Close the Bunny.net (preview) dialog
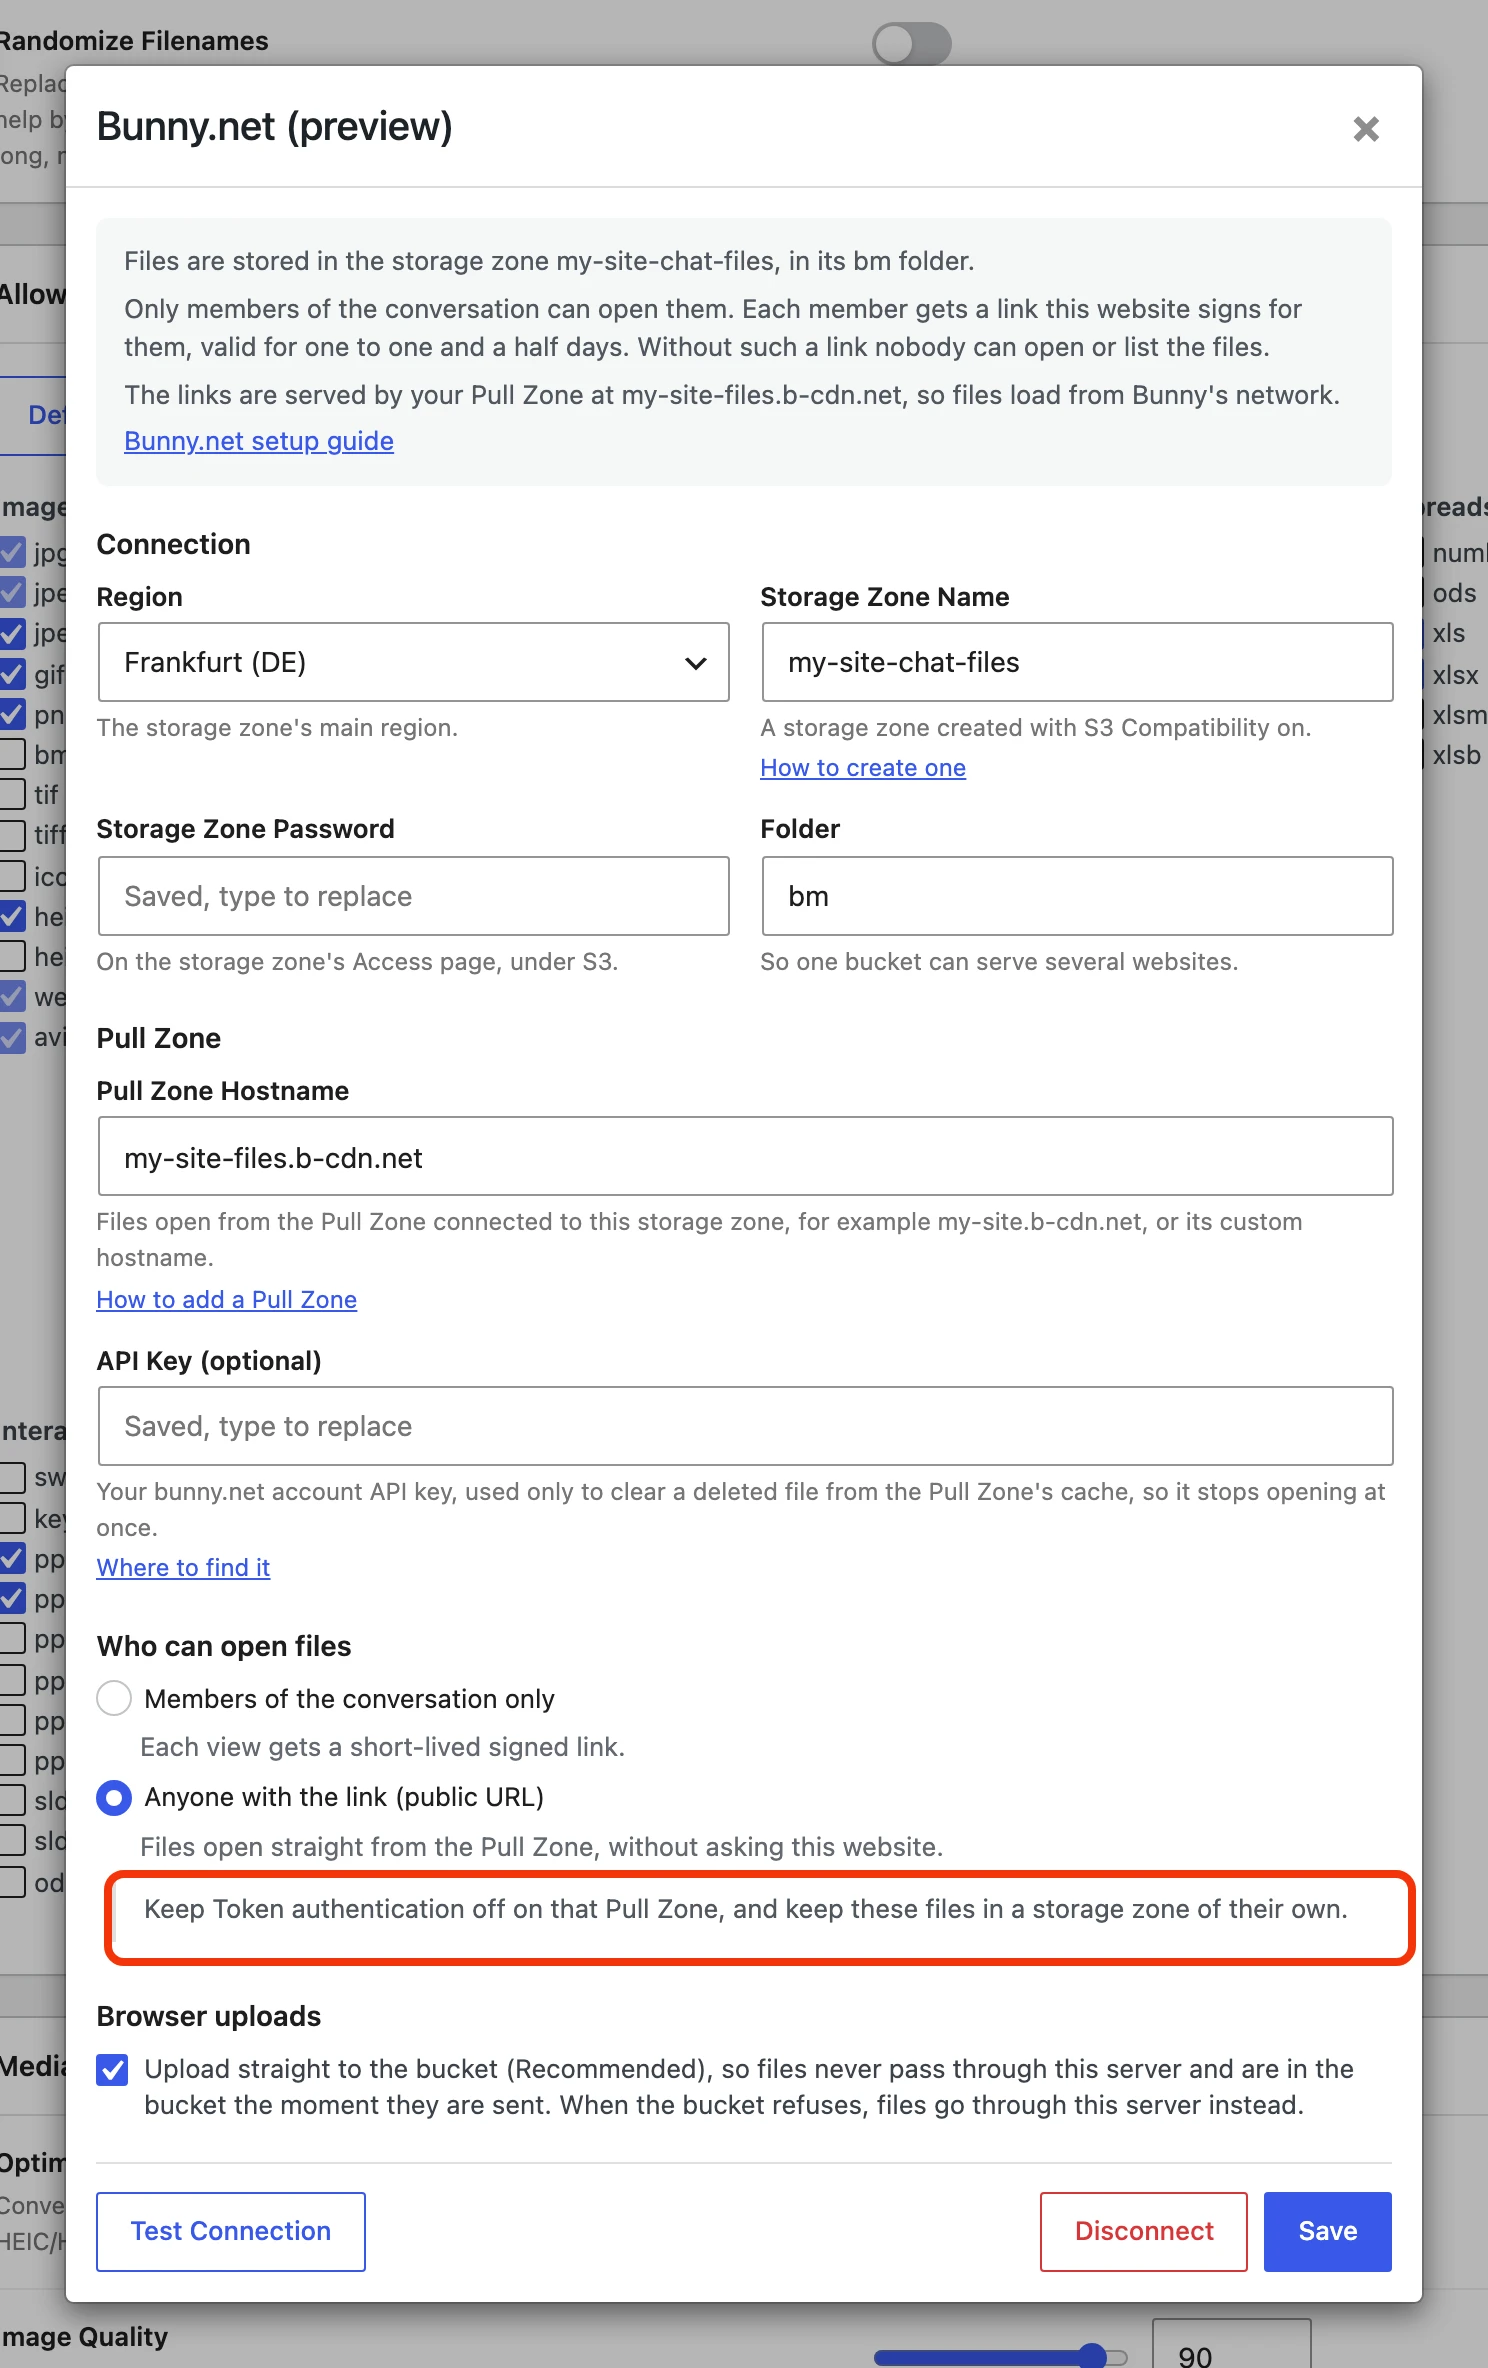 1366,129
